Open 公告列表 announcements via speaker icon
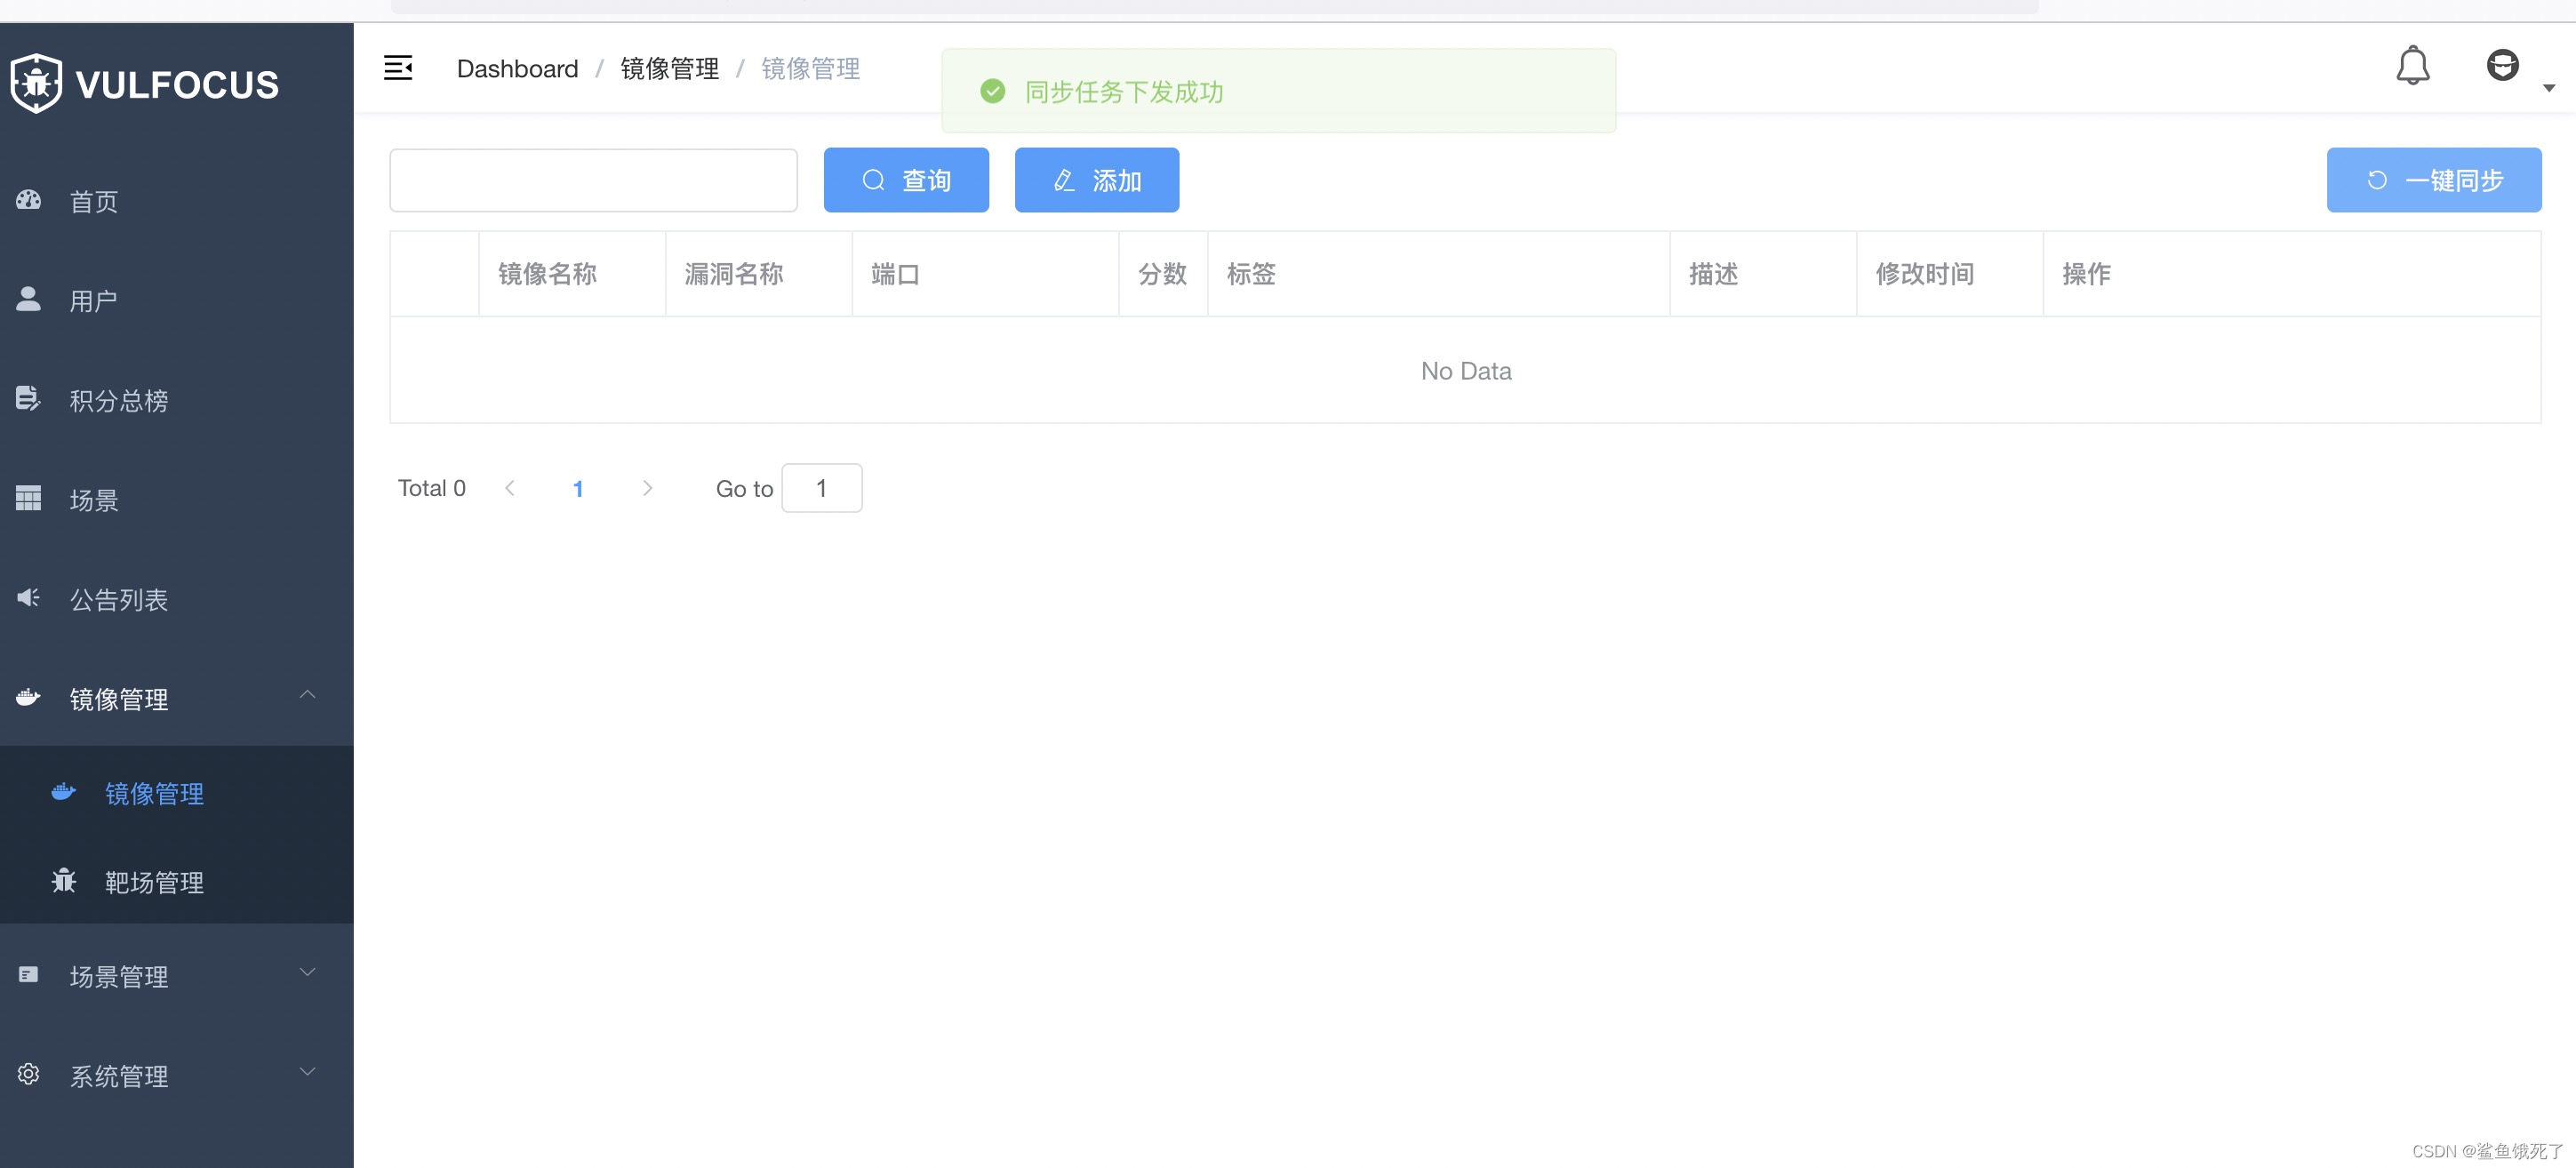This screenshot has height=1168, width=2576. (x=27, y=598)
